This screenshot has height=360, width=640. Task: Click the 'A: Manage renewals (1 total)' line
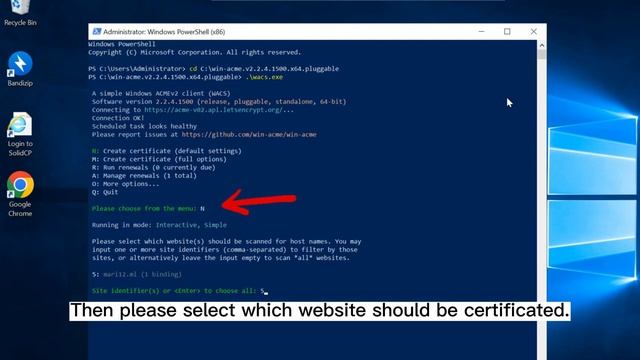click(x=144, y=176)
